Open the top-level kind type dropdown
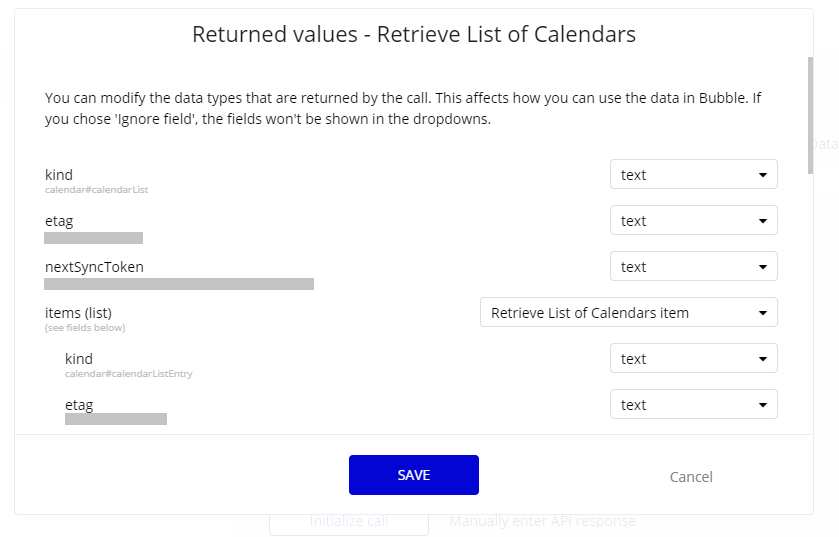Viewport: 839px width, 537px height. [693, 175]
